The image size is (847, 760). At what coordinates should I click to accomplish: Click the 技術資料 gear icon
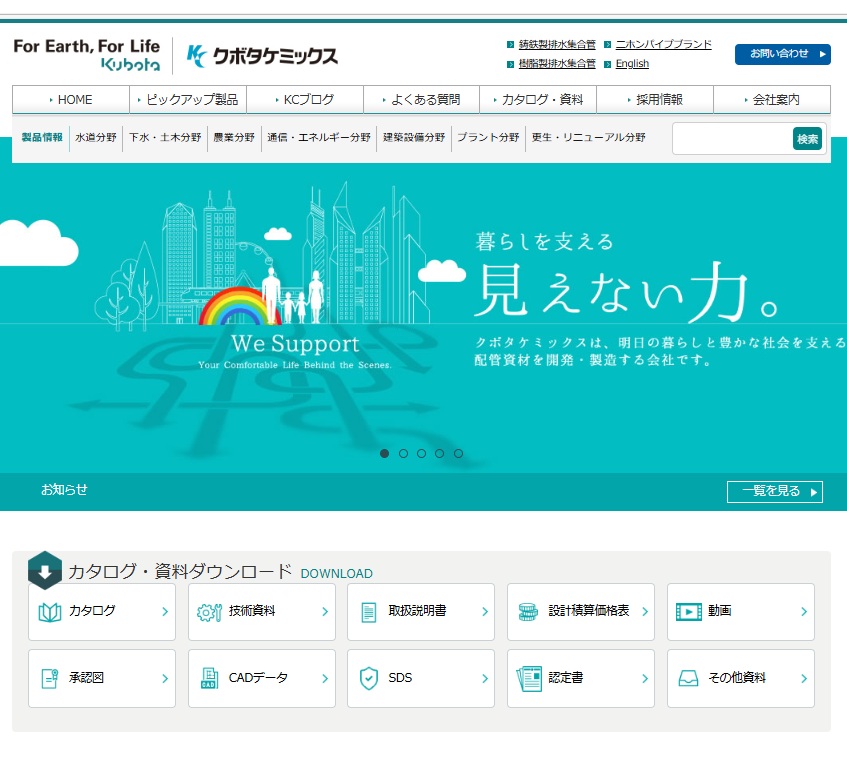click(x=209, y=612)
